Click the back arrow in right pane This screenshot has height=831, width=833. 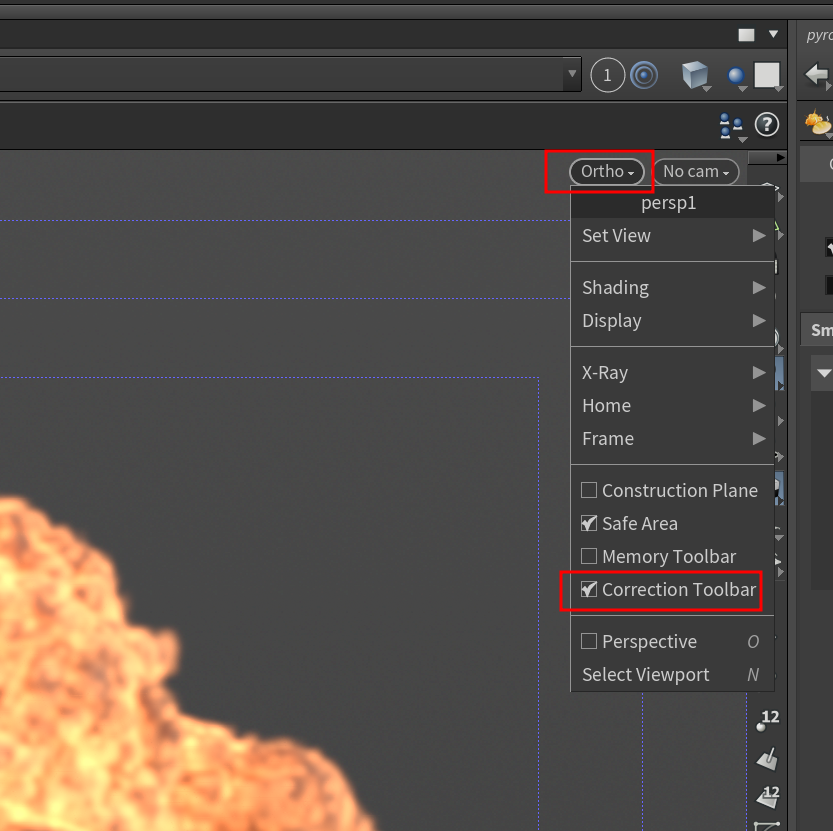(x=818, y=74)
